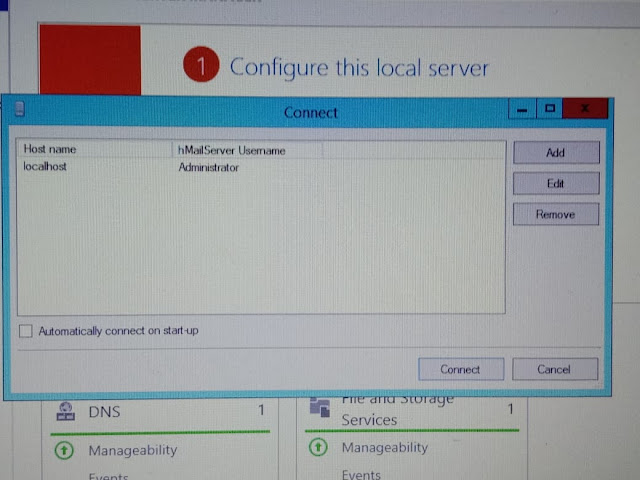Screen dimensions: 640x480
Task: Open Events under File and Storage Services
Action: (361, 474)
